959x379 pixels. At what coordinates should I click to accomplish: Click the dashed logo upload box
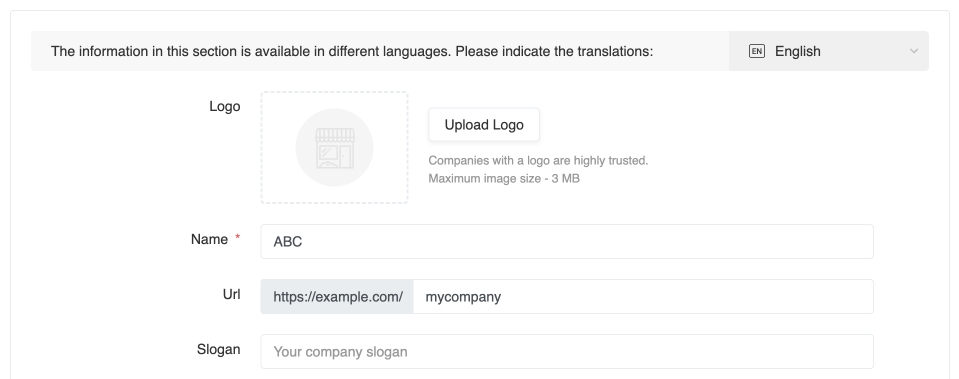[x=335, y=147]
